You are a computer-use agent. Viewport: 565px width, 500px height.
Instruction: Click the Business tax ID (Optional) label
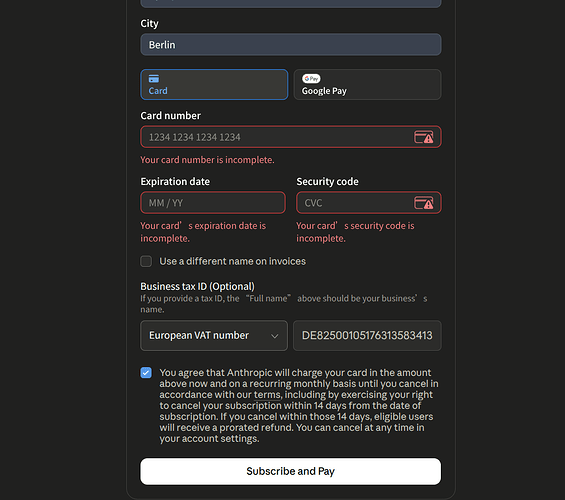pyautogui.click(x=197, y=286)
